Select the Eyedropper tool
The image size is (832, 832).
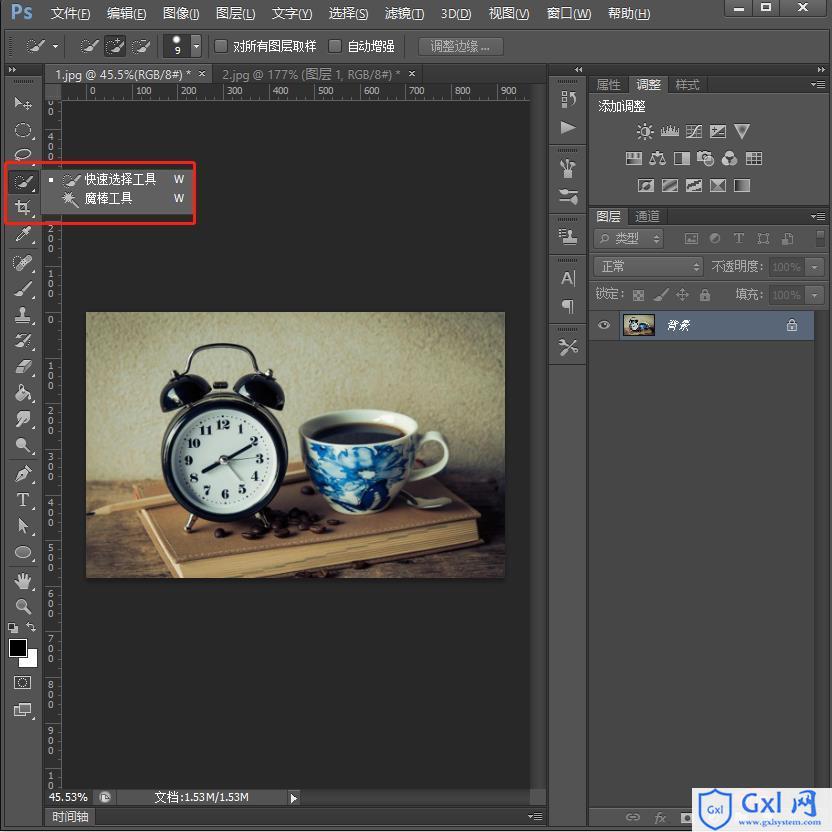(x=23, y=233)
